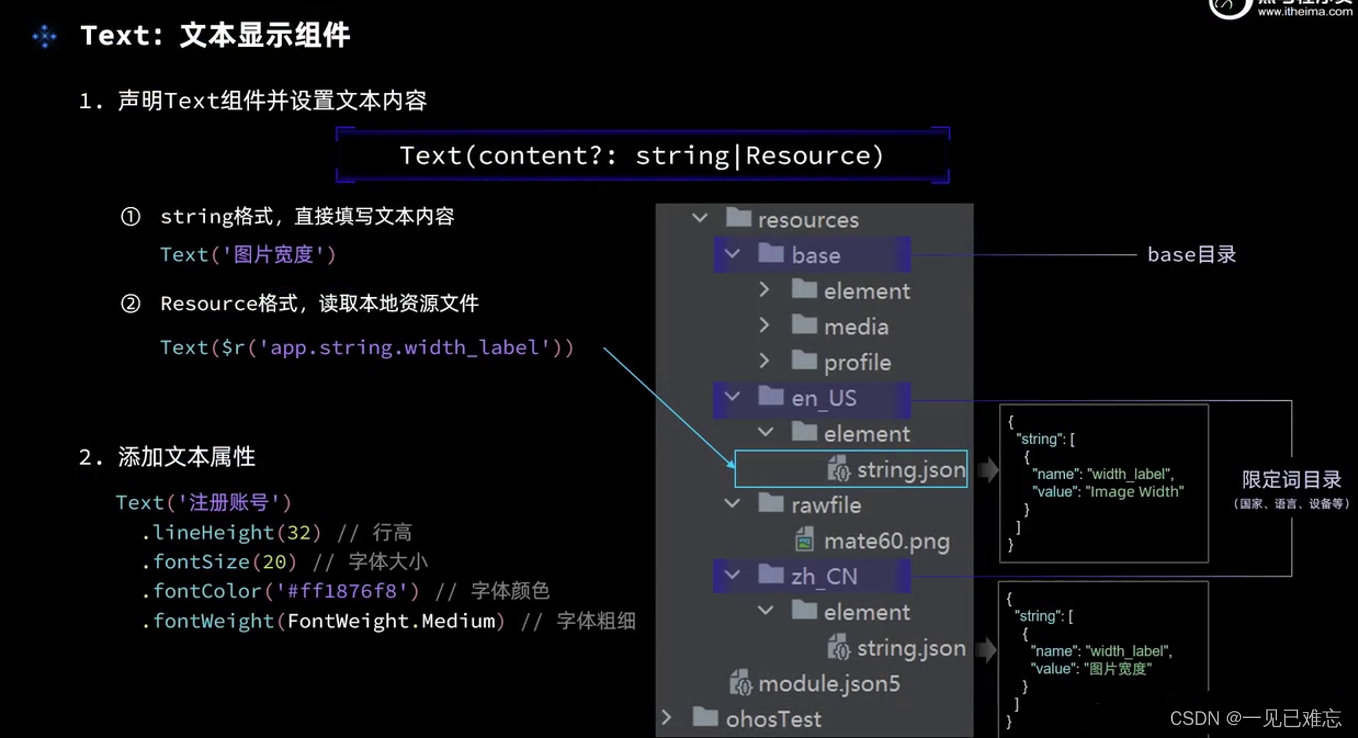Image resolution: width=1358 pixels, height=738 pixels.
Task: Collapse the rawfile folder chevron
Action: 733,504
